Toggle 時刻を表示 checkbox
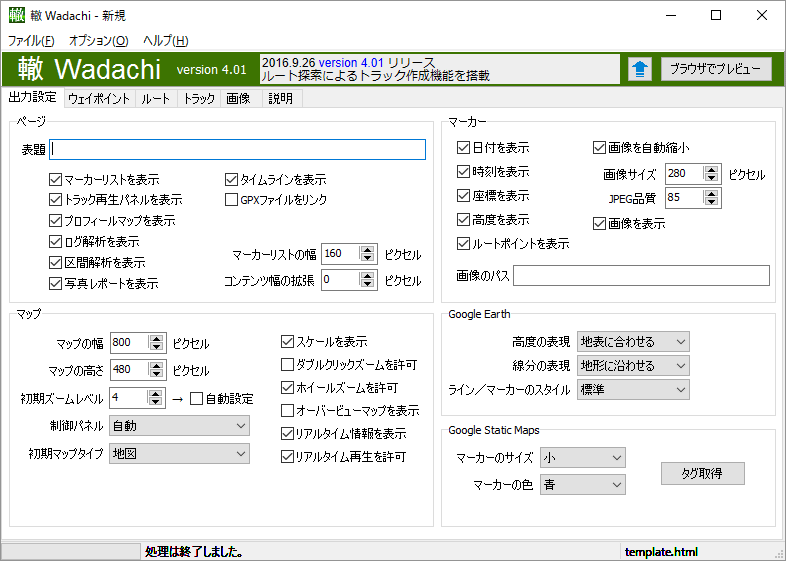The width and height of the screenshot is (786, 561). (x=463, y=171)
